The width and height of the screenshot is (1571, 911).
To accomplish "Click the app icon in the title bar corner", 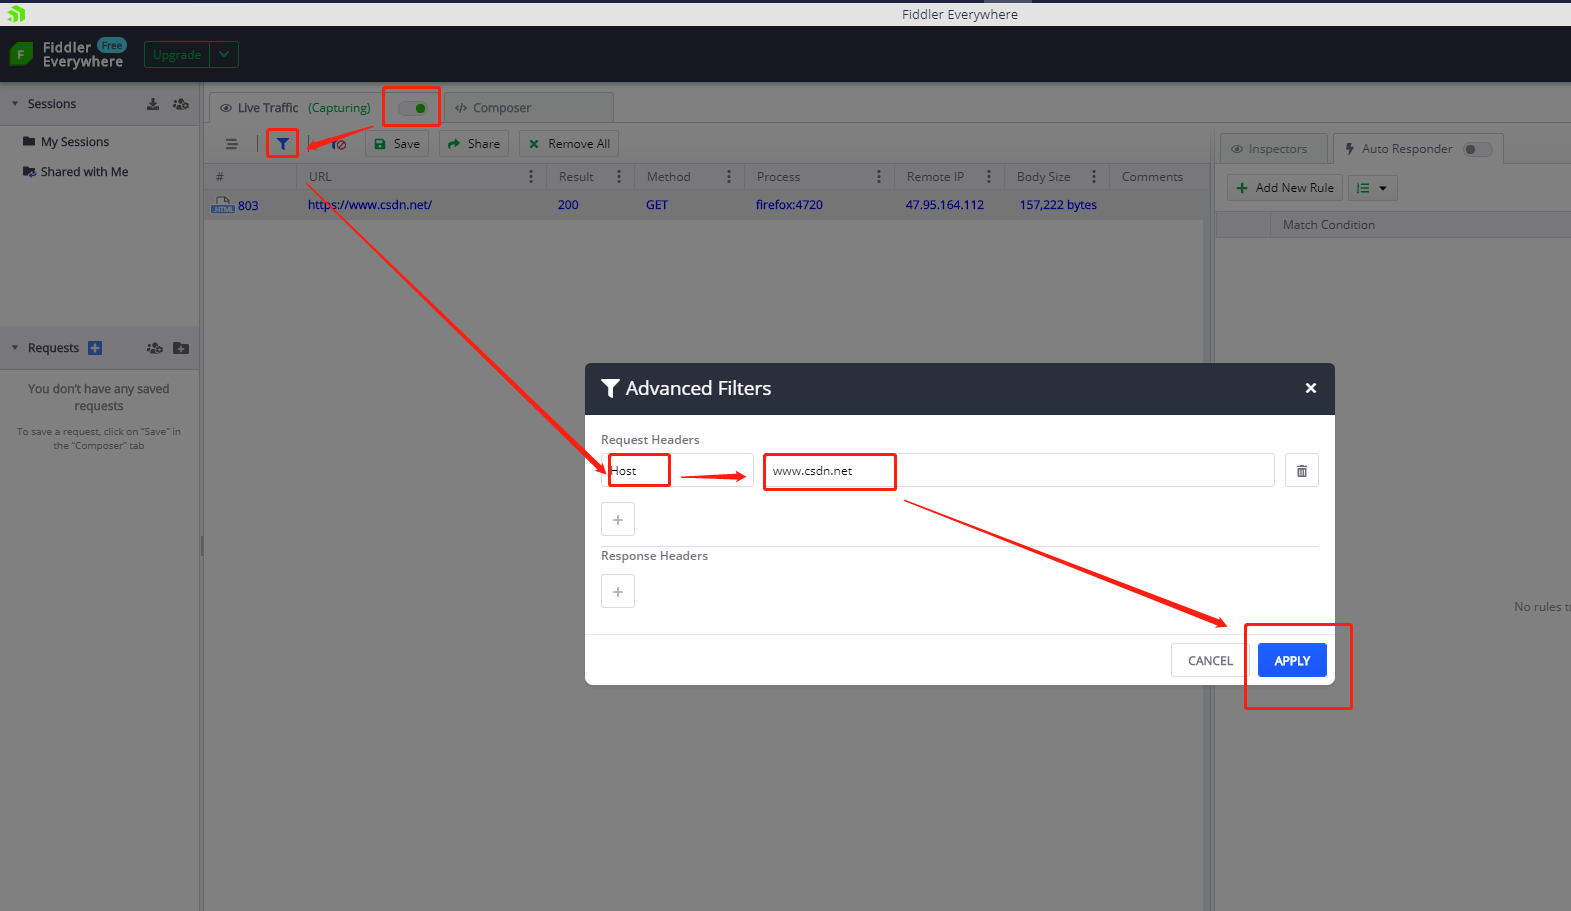I will click(16, 14).
